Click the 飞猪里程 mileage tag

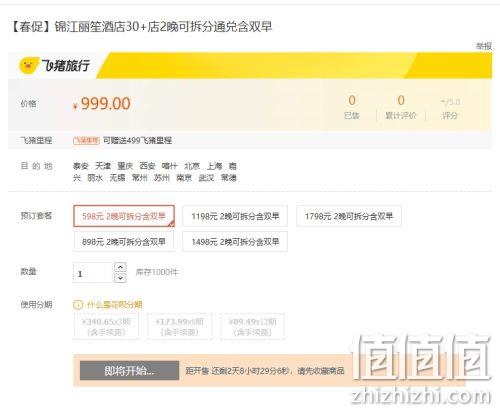86,140
